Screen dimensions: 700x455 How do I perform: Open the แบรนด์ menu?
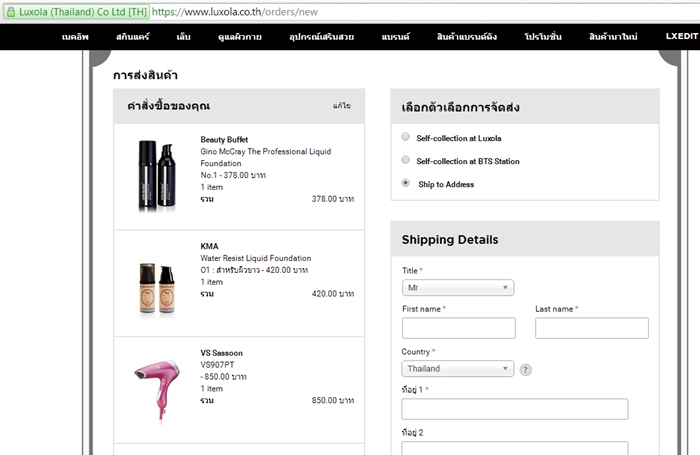point(396,37)
